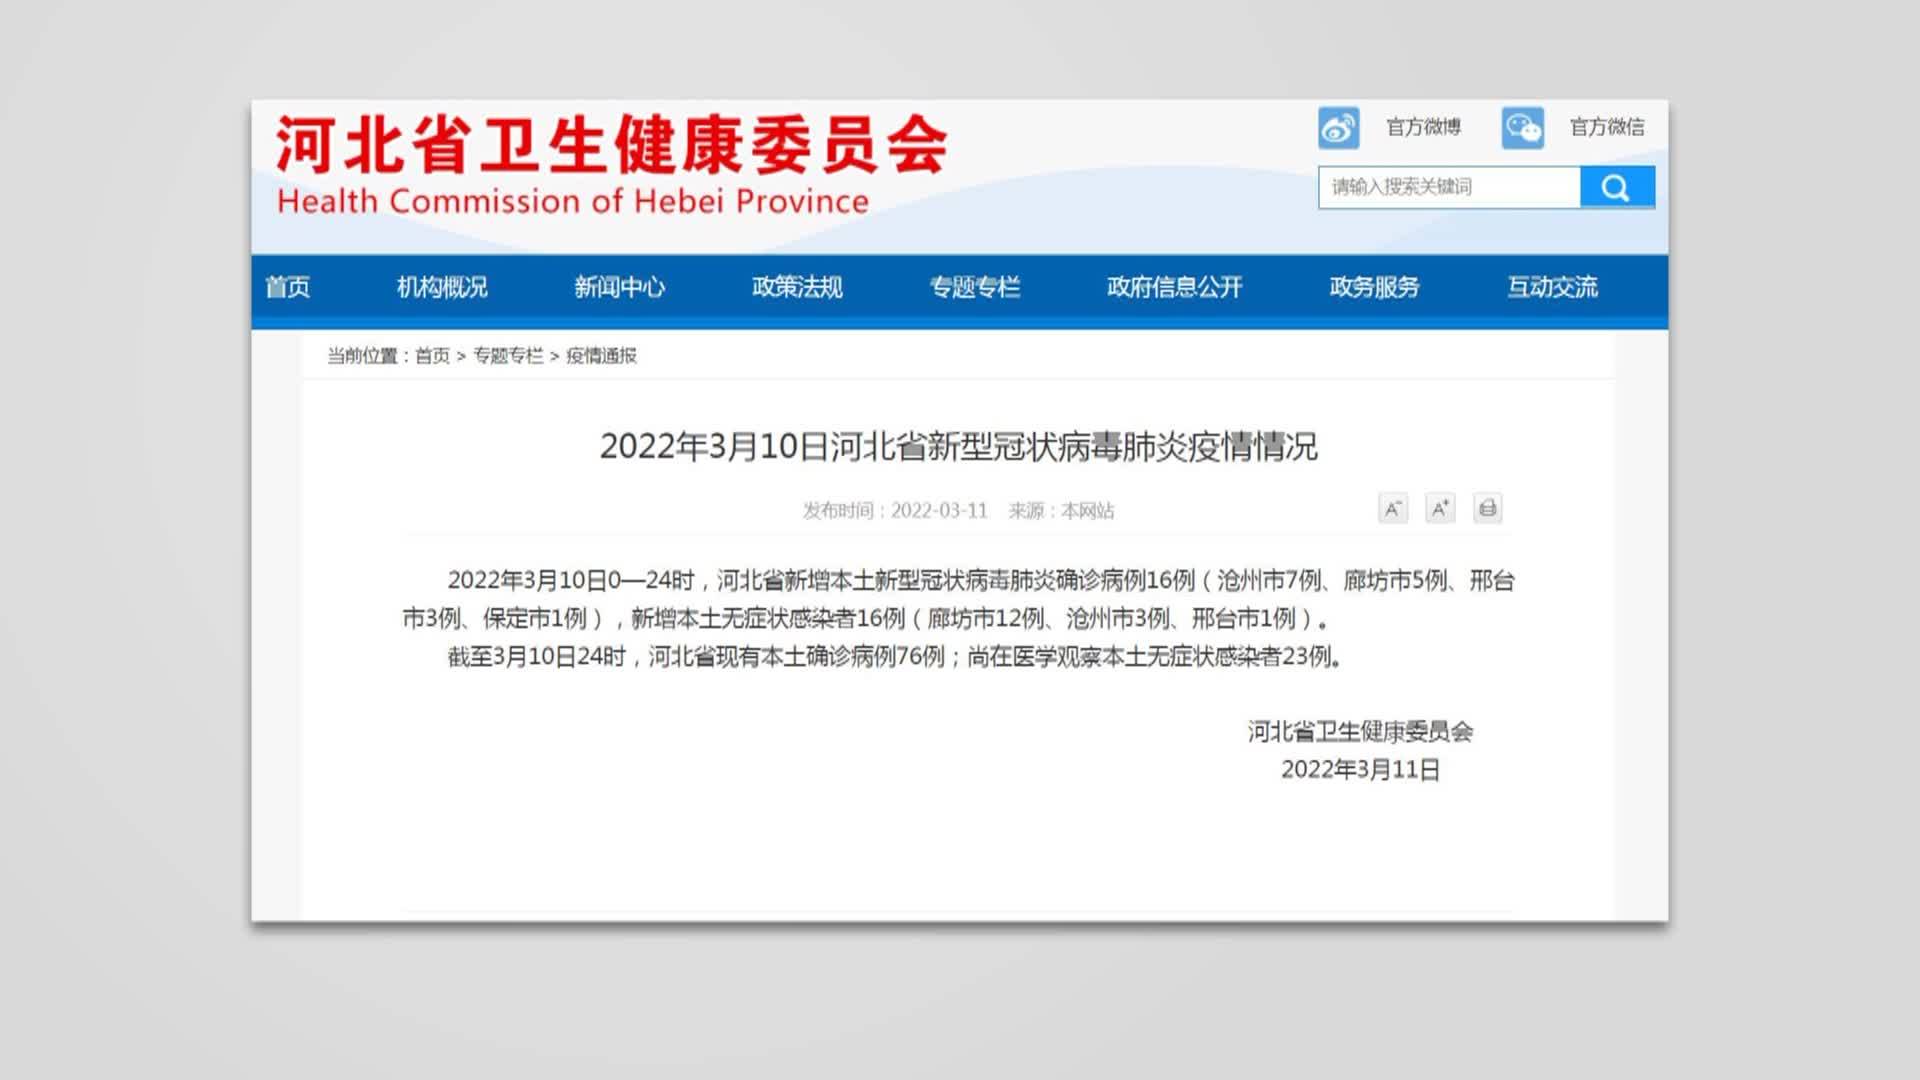
Task: Click 专题专栏 breadcrumb link
Action: click(508, 356)
